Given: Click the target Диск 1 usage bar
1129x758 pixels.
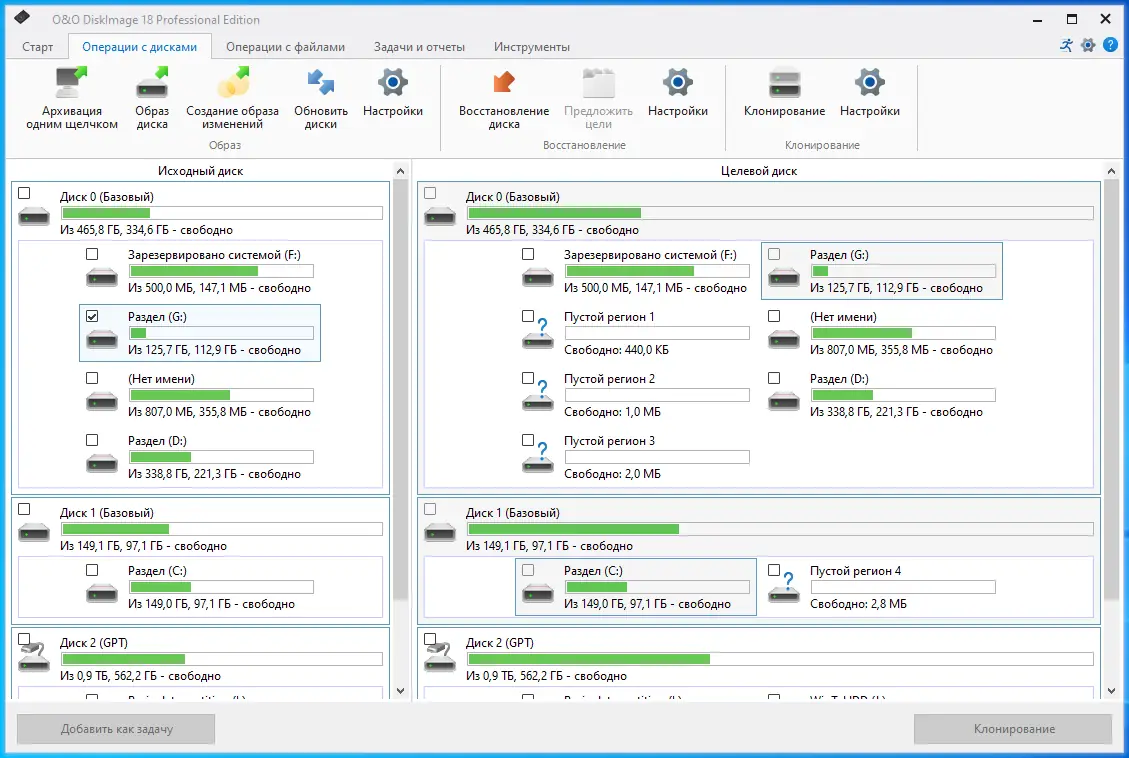Looking at the screenshot, I should coord(781,529).
